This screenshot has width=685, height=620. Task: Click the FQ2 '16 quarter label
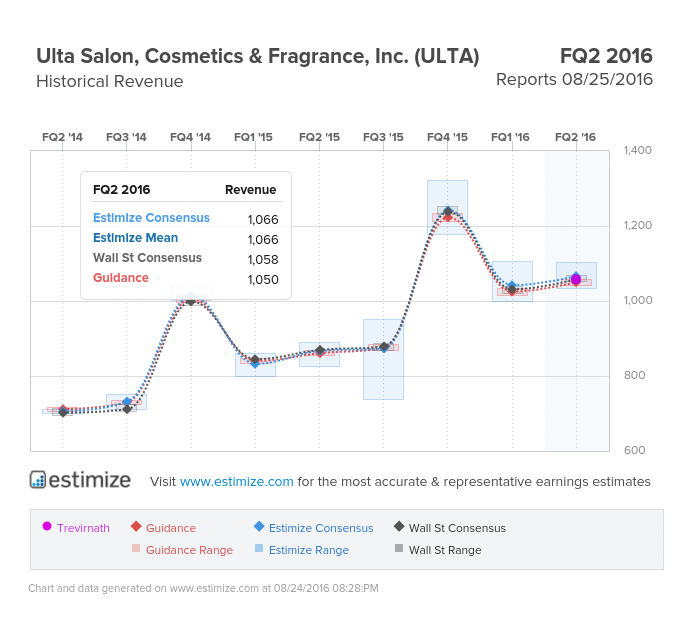click(x=575, y=137)
